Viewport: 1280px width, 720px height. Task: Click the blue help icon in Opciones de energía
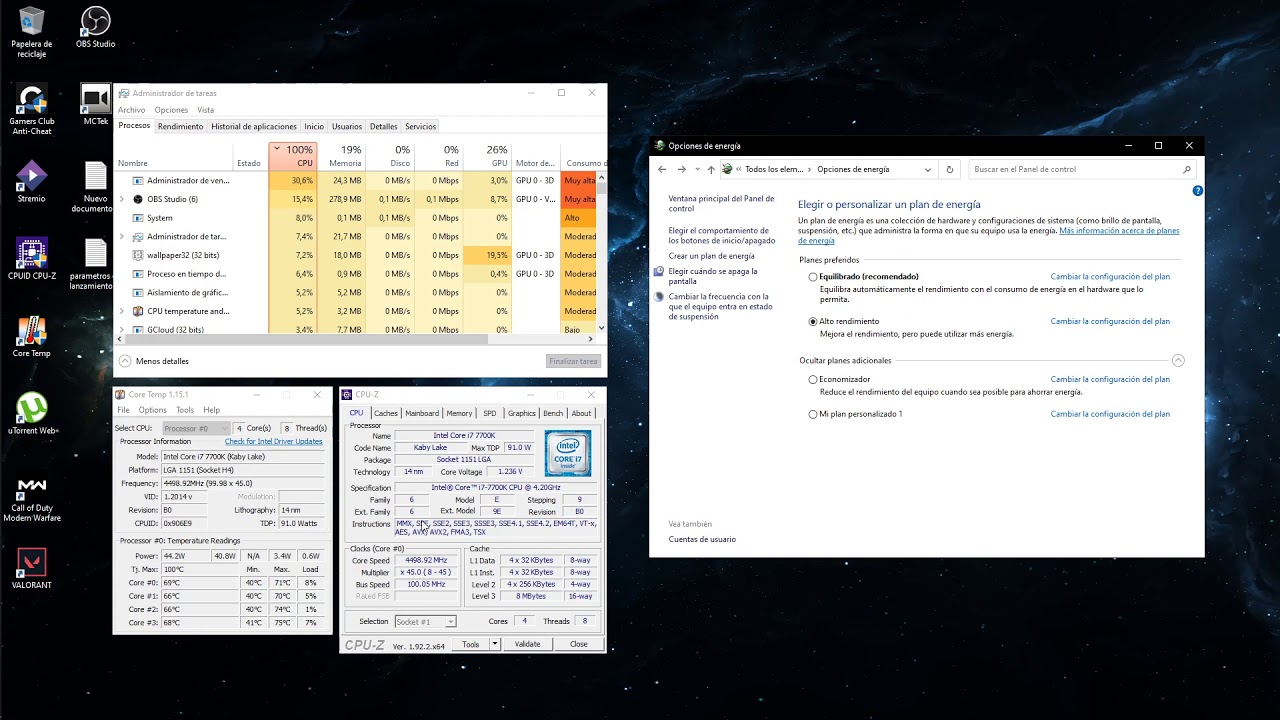tap(1197, 190)
